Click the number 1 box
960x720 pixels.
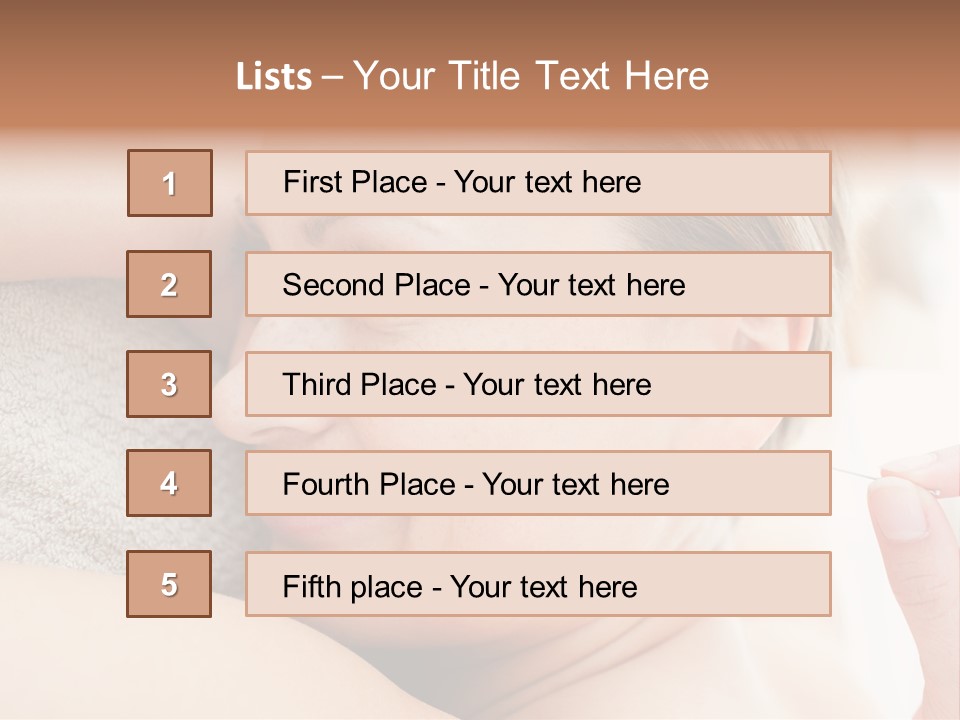click(x=170, y=183)
